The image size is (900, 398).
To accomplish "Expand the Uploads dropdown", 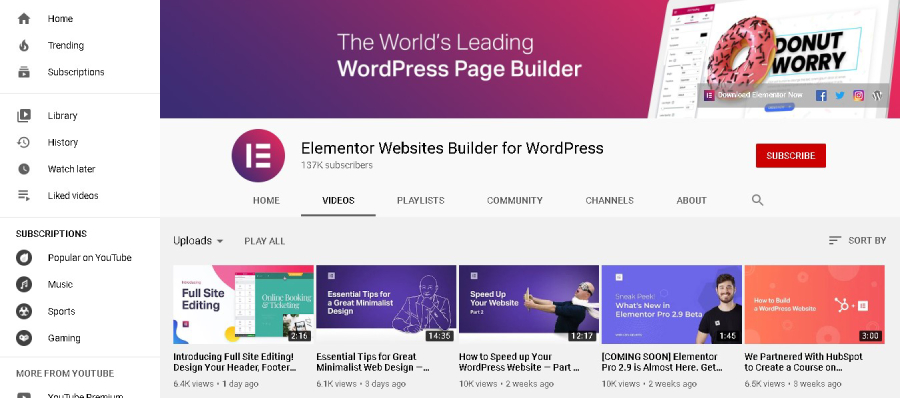I will click(199, 241).
